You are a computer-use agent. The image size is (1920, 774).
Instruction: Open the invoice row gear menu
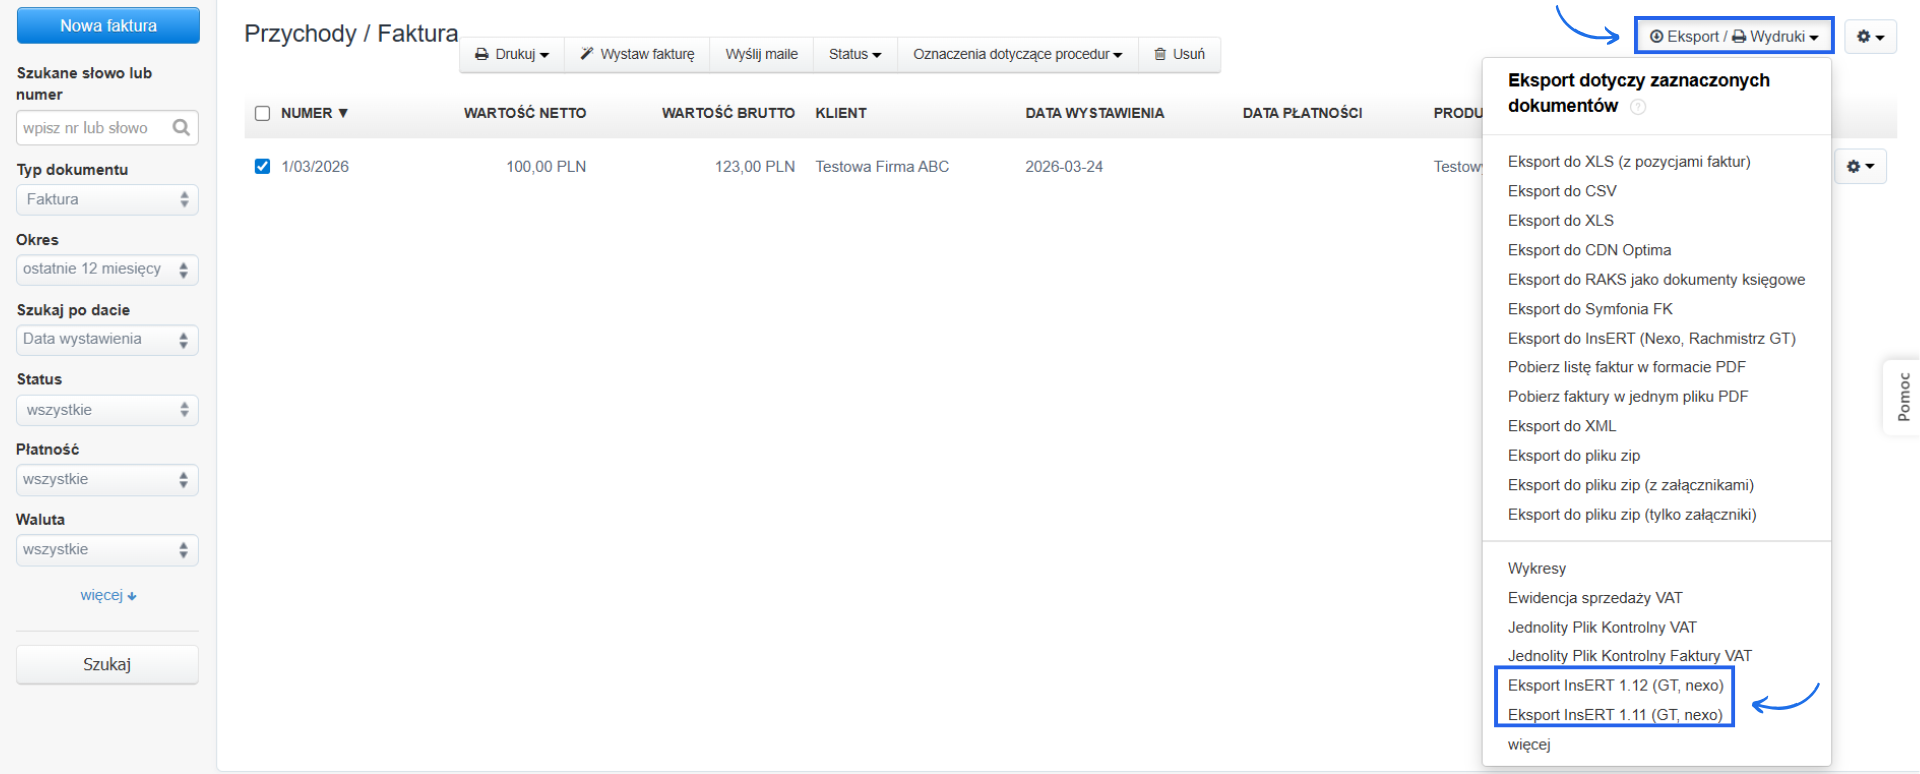click(1860, 166)
